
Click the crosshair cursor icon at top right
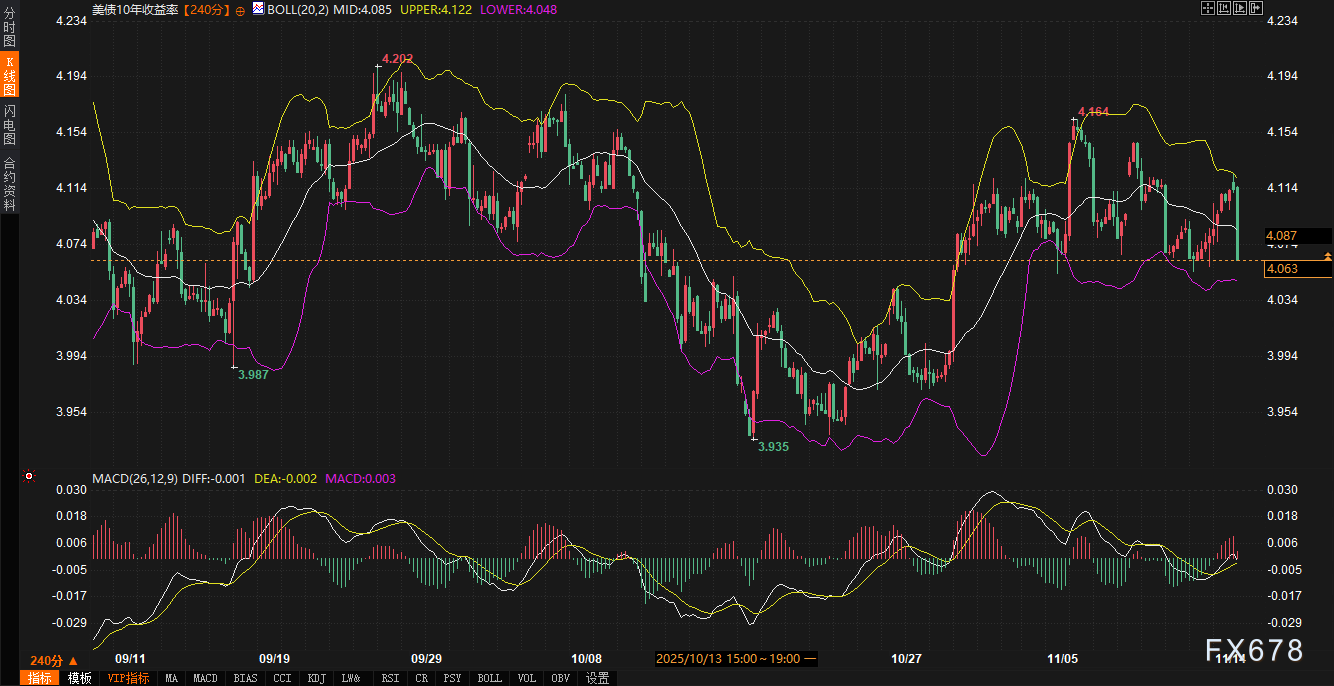(1207, 8)
